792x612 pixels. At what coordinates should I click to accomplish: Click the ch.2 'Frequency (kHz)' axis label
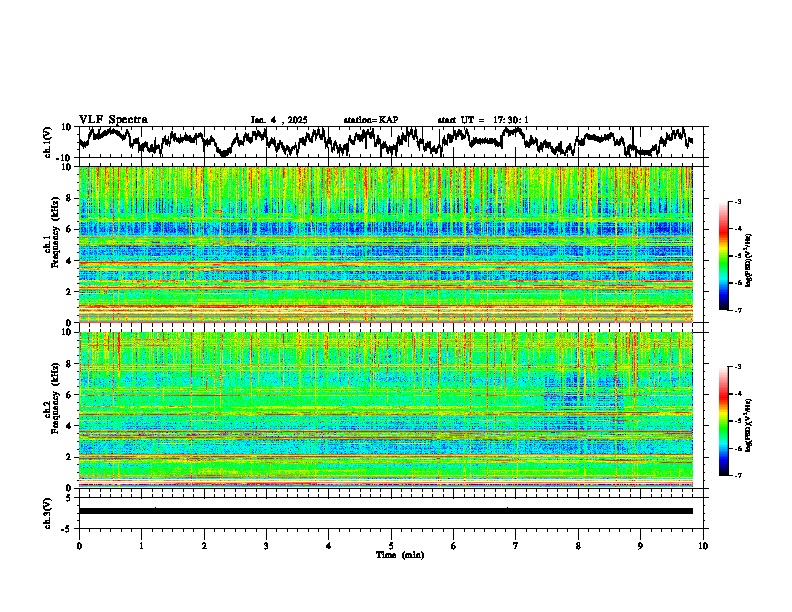tap(55, 398)
